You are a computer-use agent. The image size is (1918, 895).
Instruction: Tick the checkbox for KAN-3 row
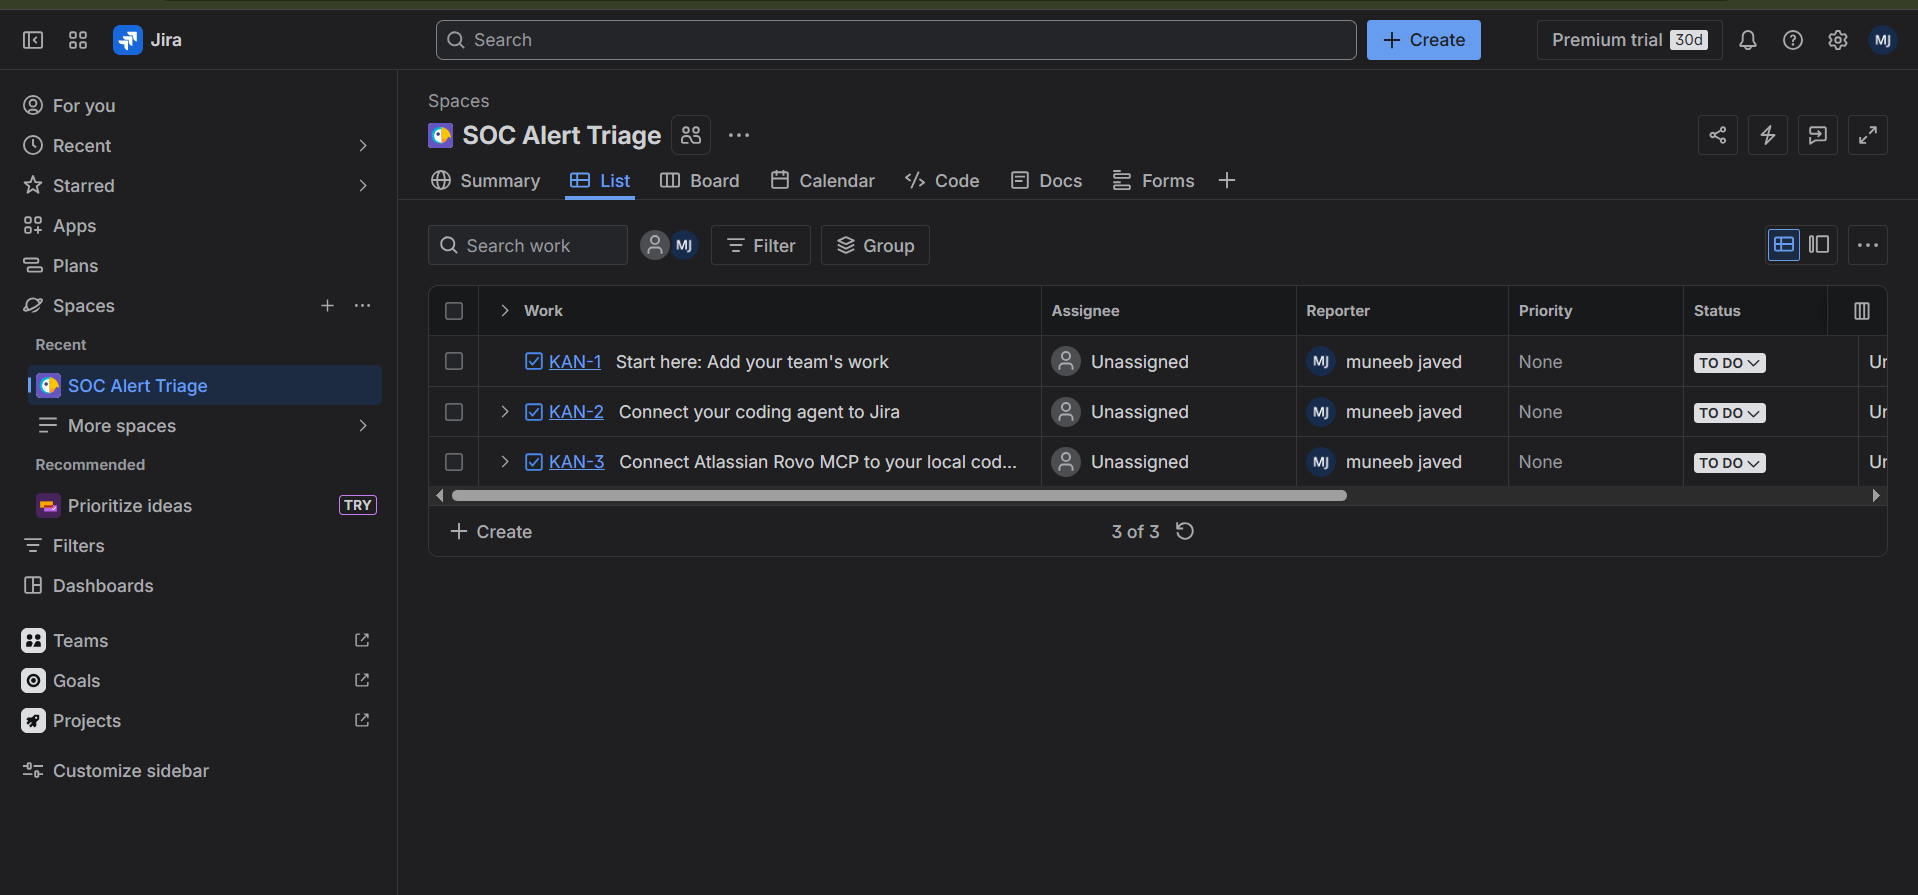pos(454,461)
